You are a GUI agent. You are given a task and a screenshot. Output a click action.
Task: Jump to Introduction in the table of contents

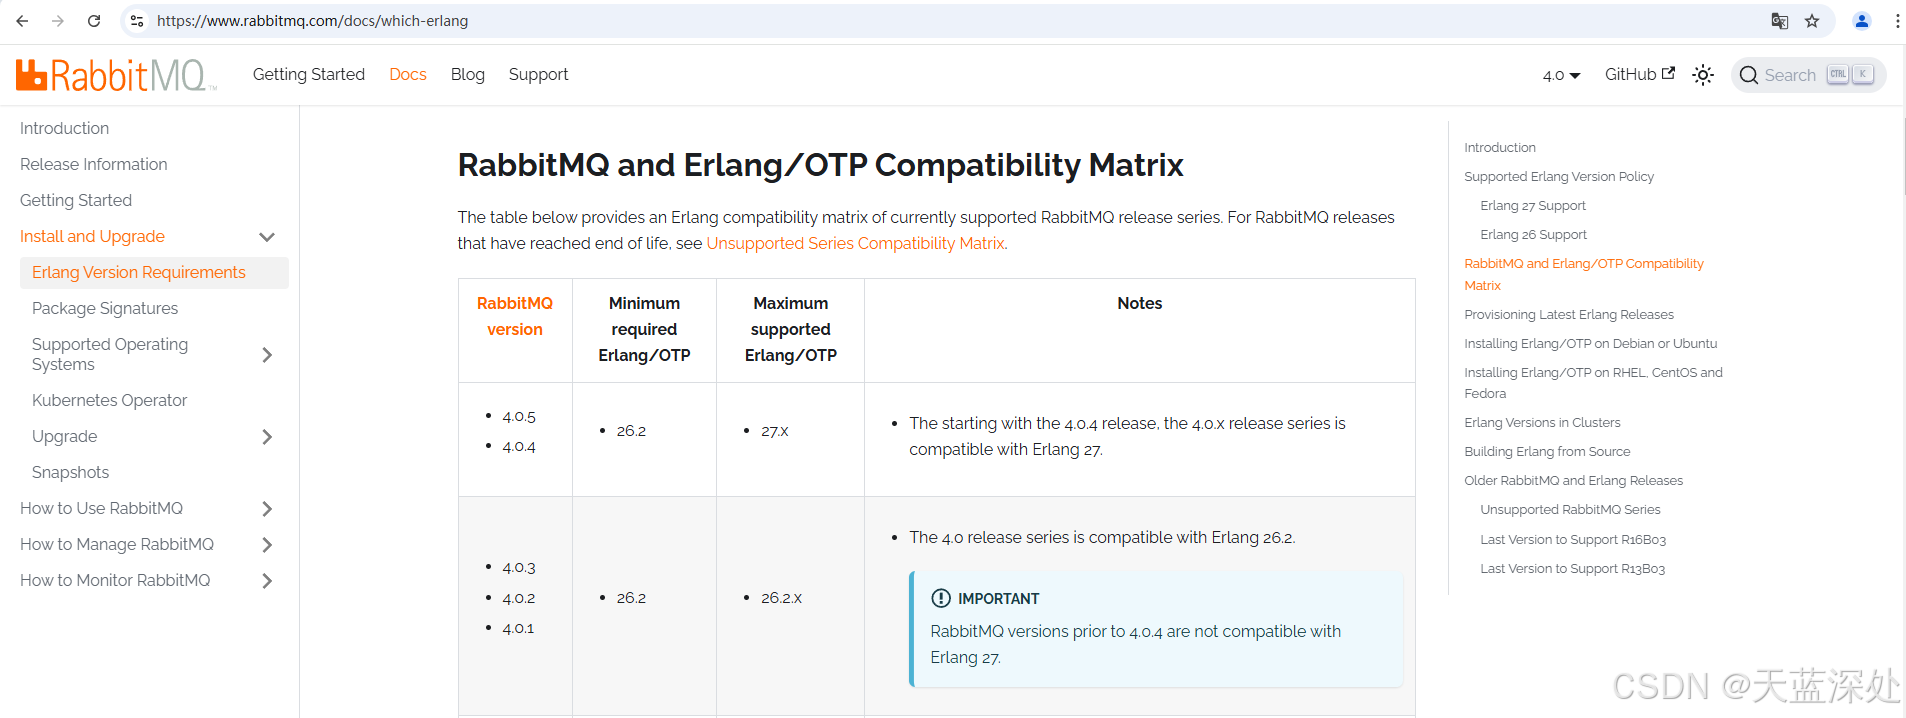(x=1499, y=147)
